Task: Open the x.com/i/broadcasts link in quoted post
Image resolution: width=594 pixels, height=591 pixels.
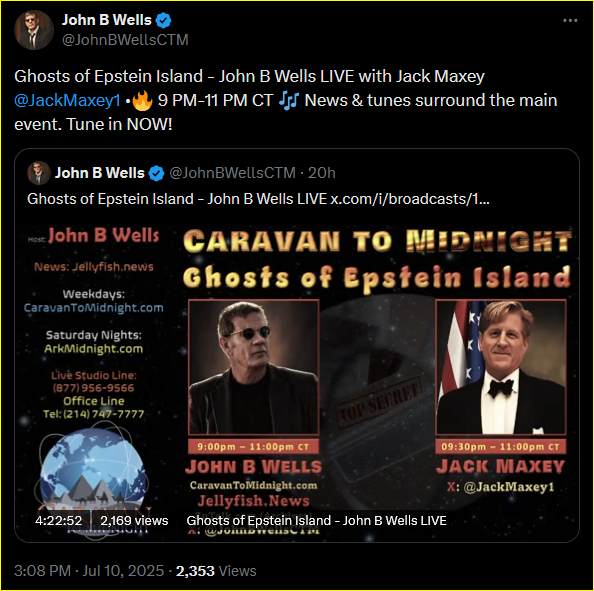Action: coord(410,199)
